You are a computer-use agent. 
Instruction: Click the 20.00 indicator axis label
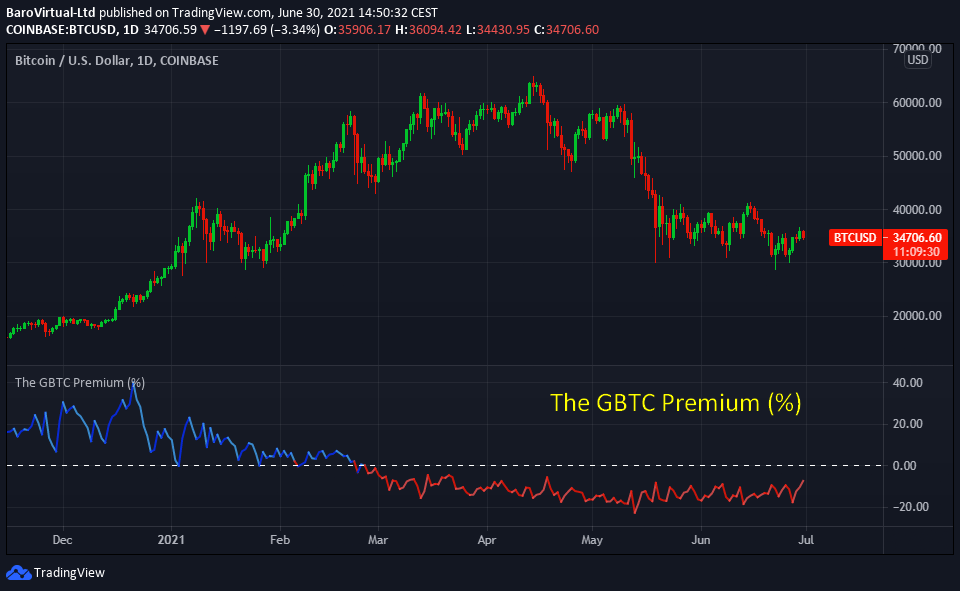[x=907, y=424]
